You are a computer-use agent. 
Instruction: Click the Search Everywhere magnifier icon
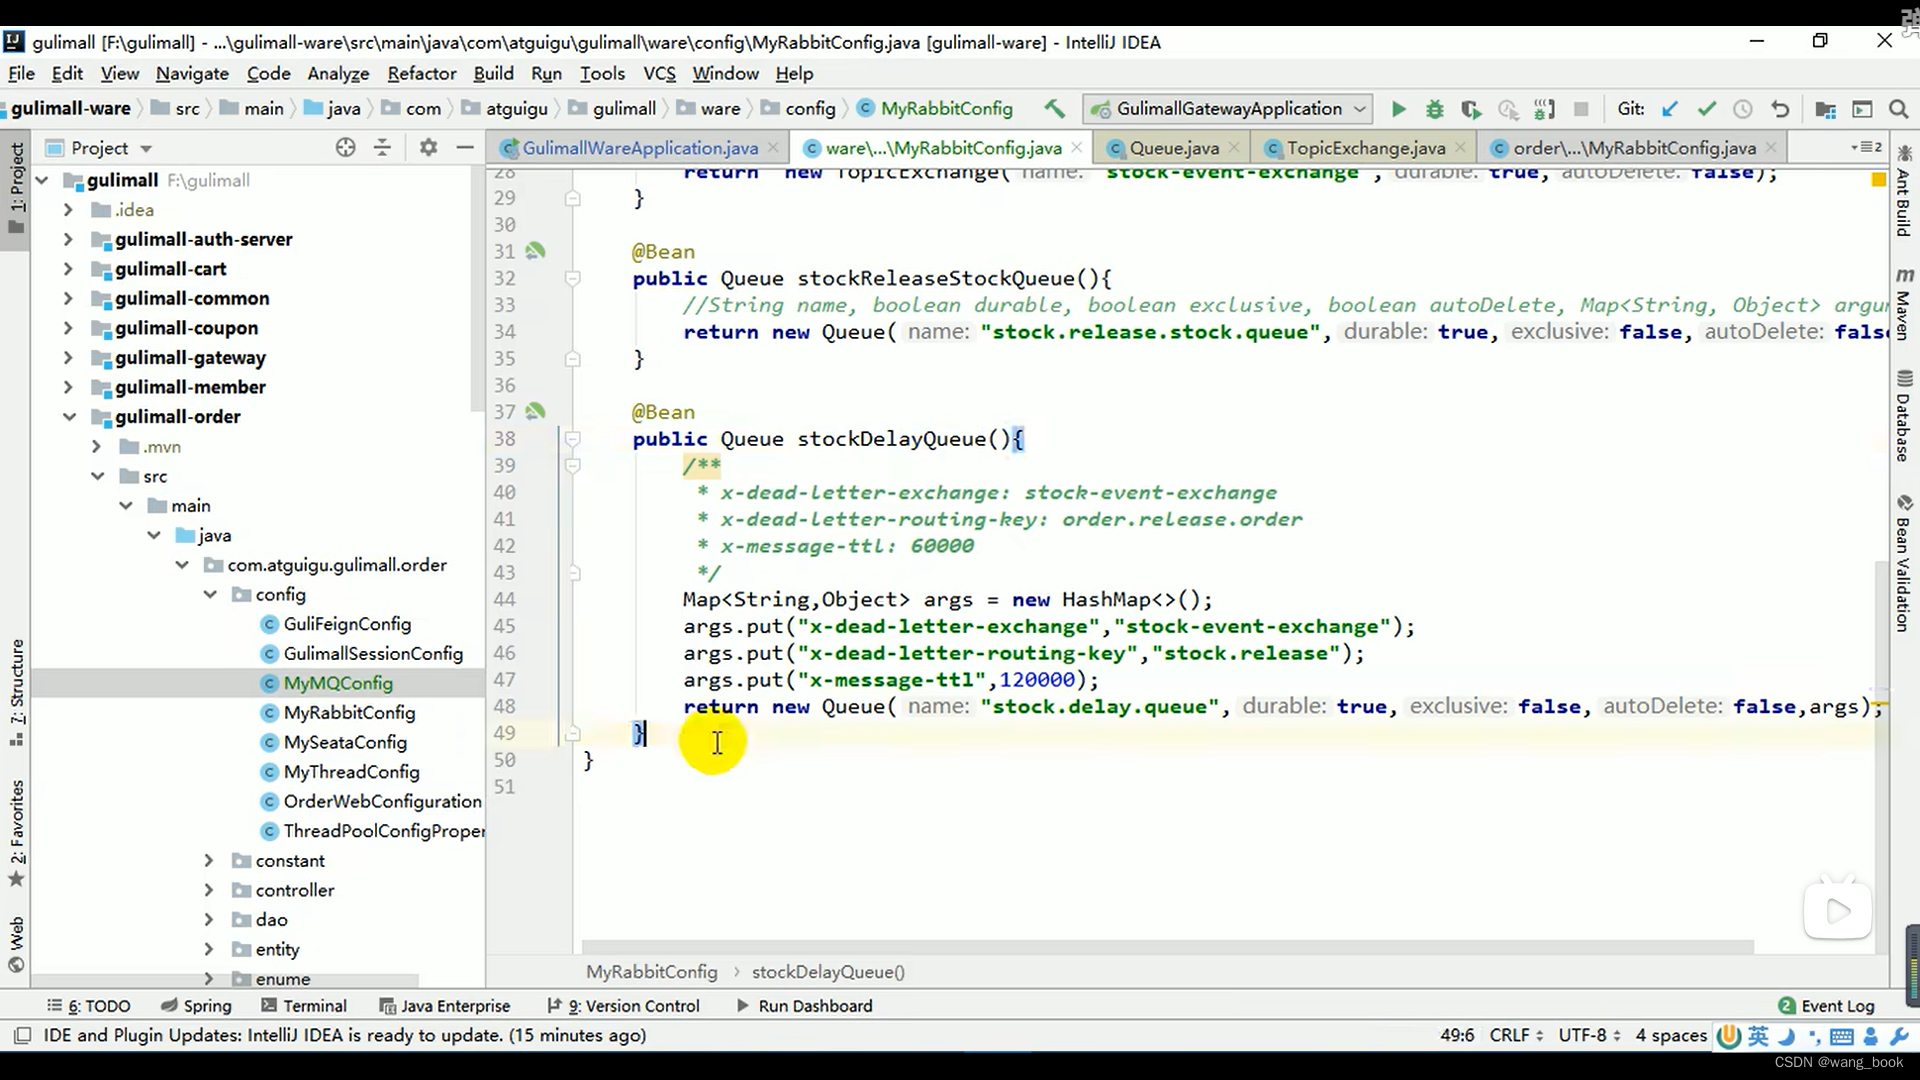pos(1898,109)
